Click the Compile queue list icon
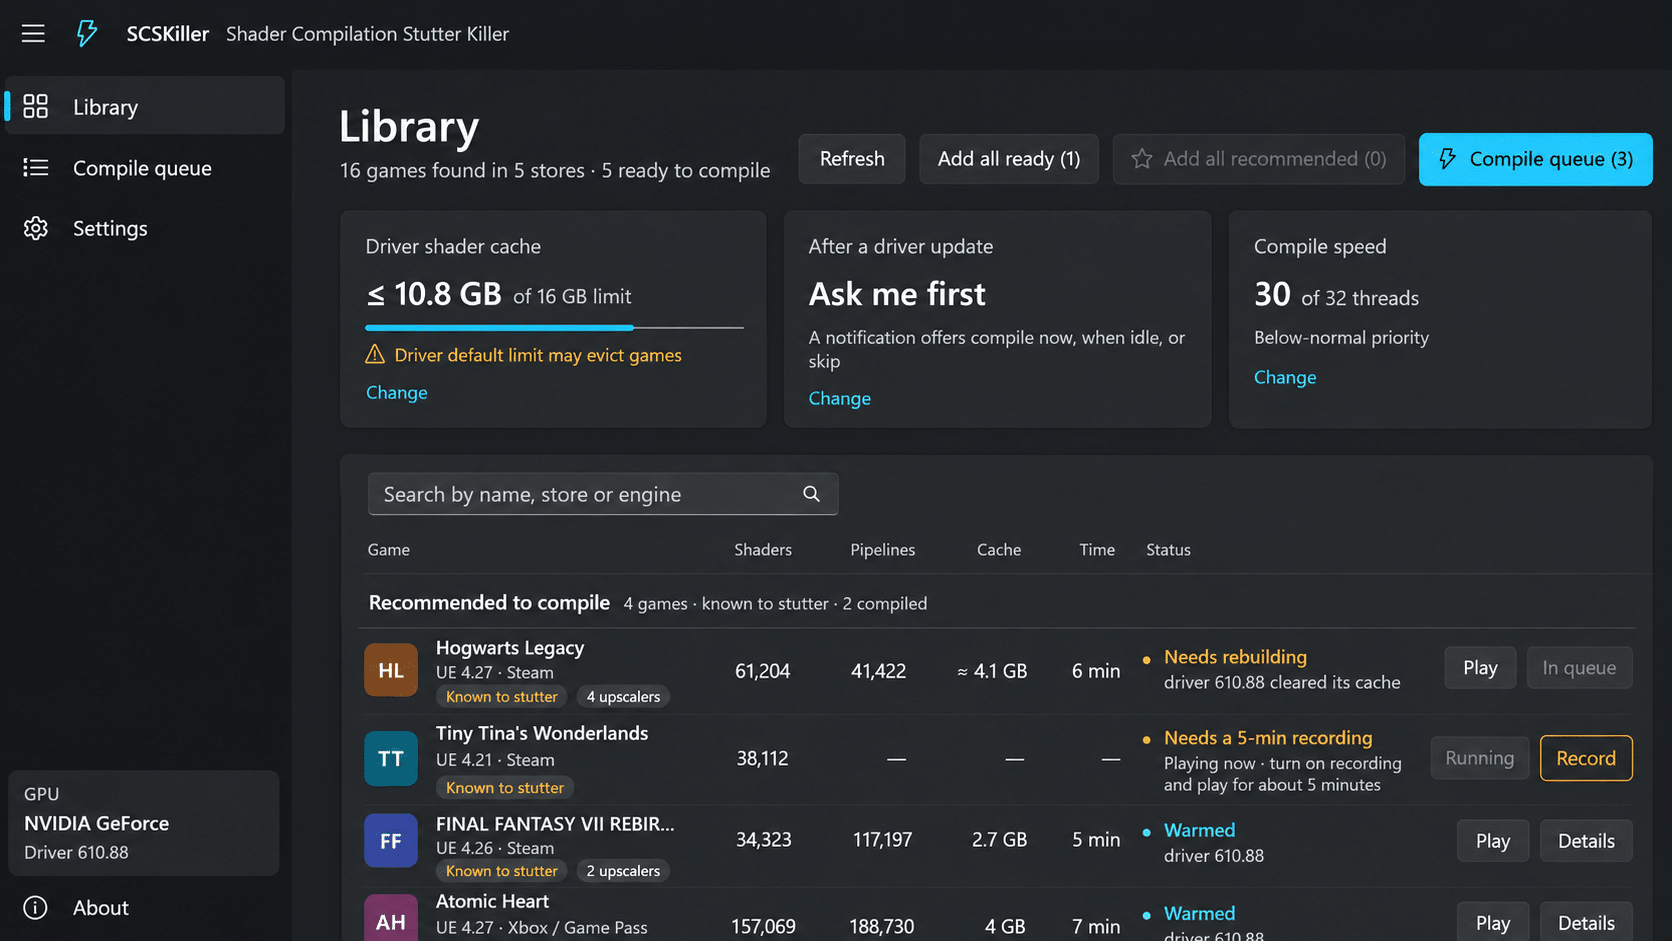Screen dimensions: 1672x941 pos(36,167)
